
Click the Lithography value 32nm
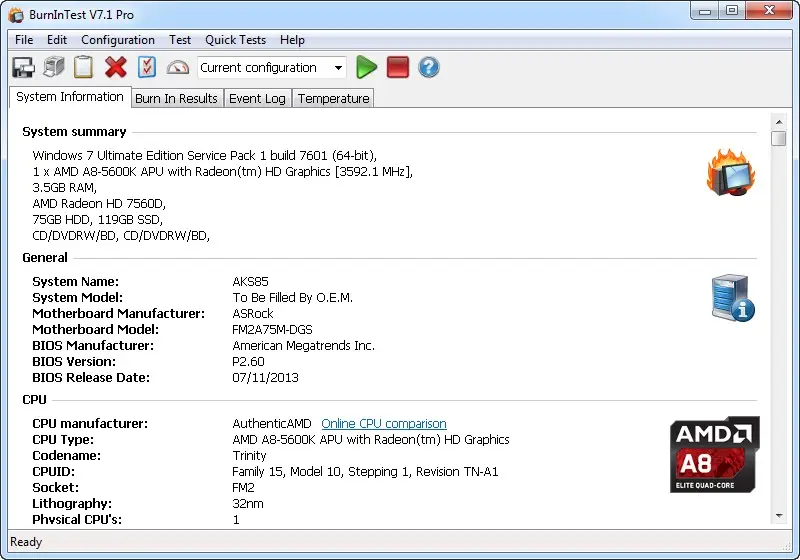click(247, 504)
